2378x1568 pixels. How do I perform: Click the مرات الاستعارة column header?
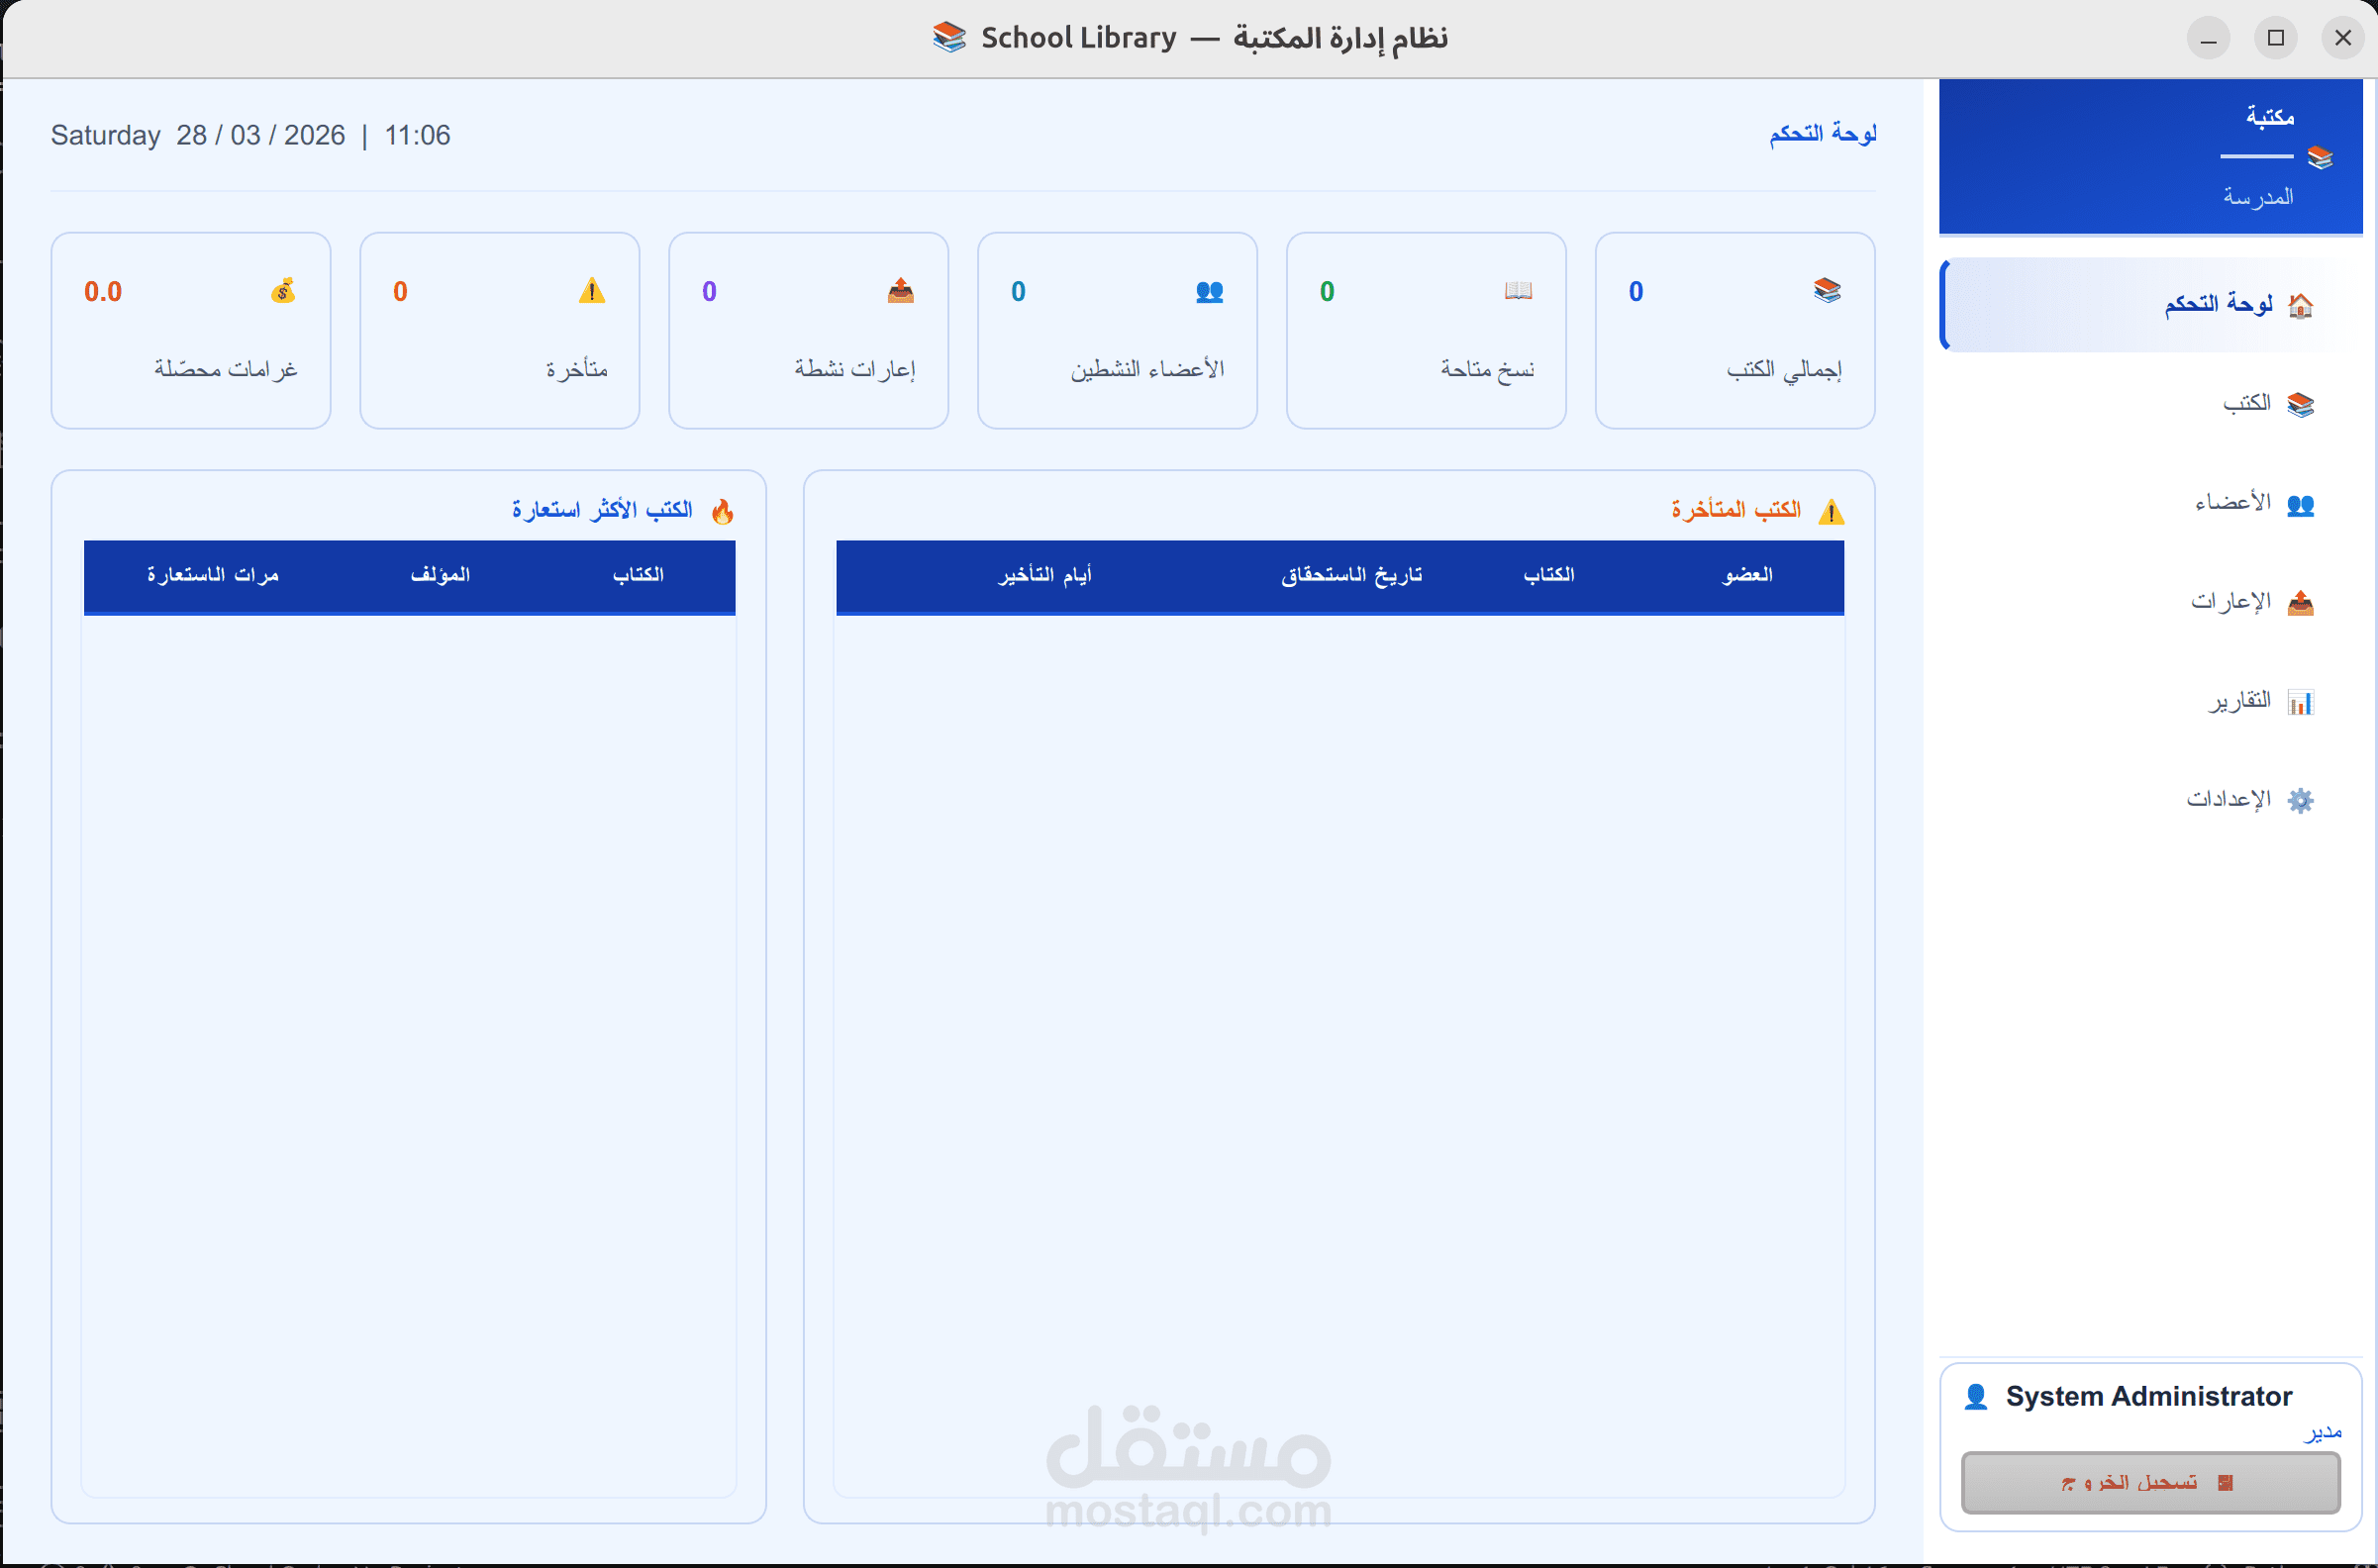[212, 575]
